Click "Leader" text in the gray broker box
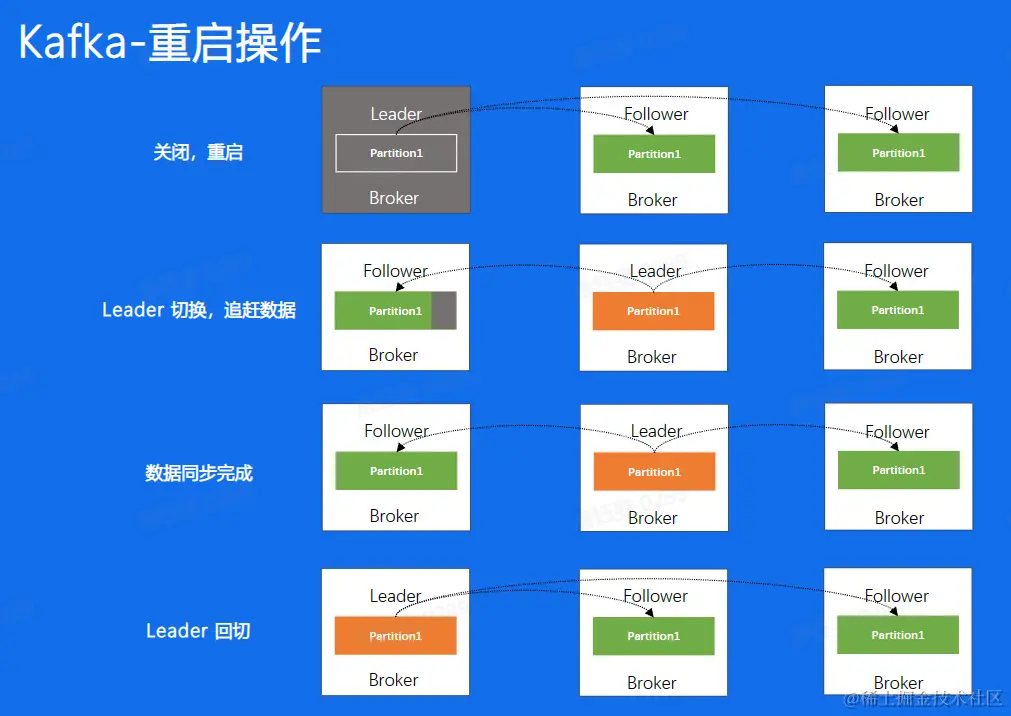Screen dimensions: 1011x716 point(396,114)
